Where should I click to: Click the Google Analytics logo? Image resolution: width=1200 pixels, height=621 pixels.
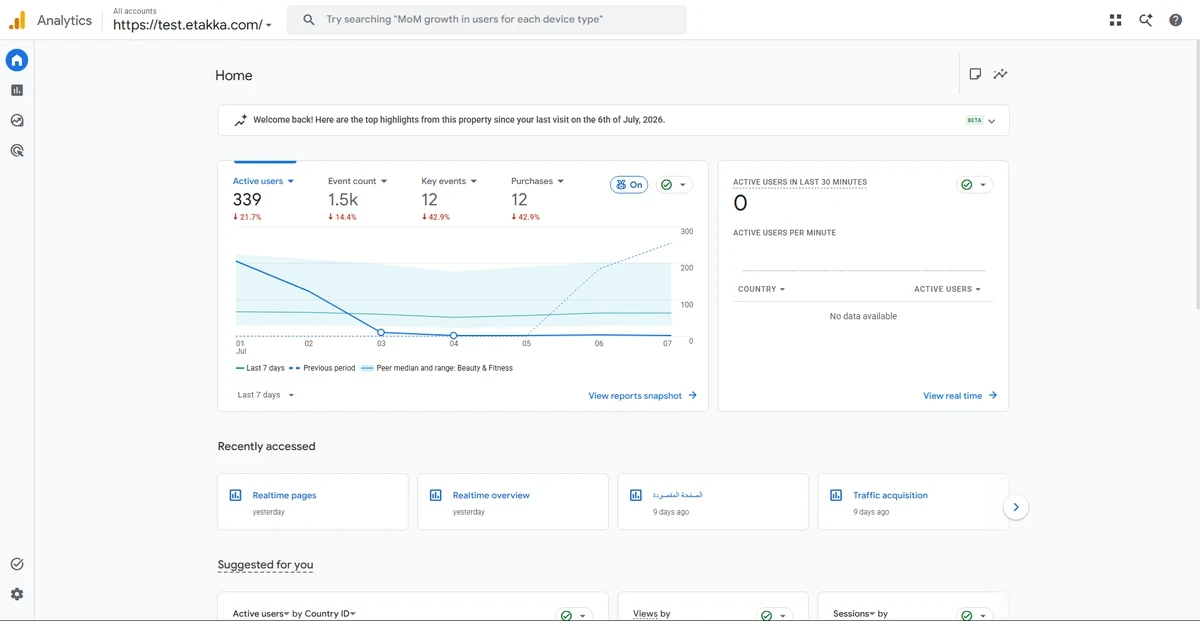(17, 20)
